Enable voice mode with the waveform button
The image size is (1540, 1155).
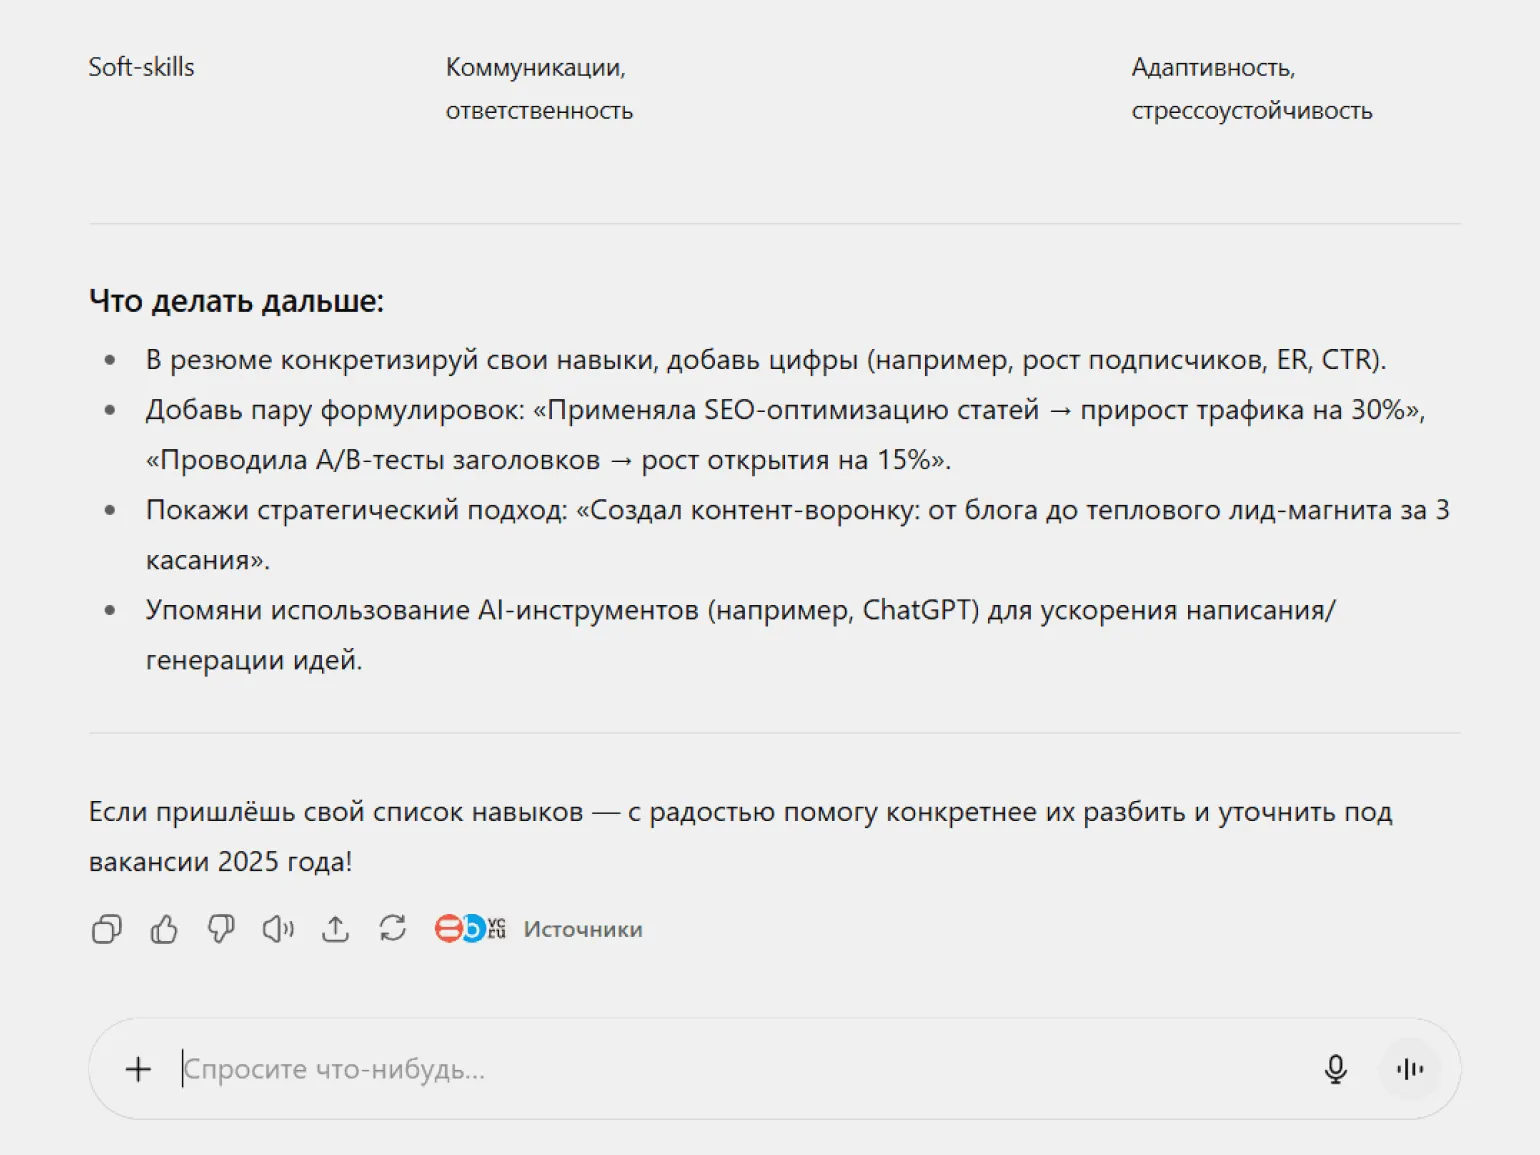point(1409,1069)
